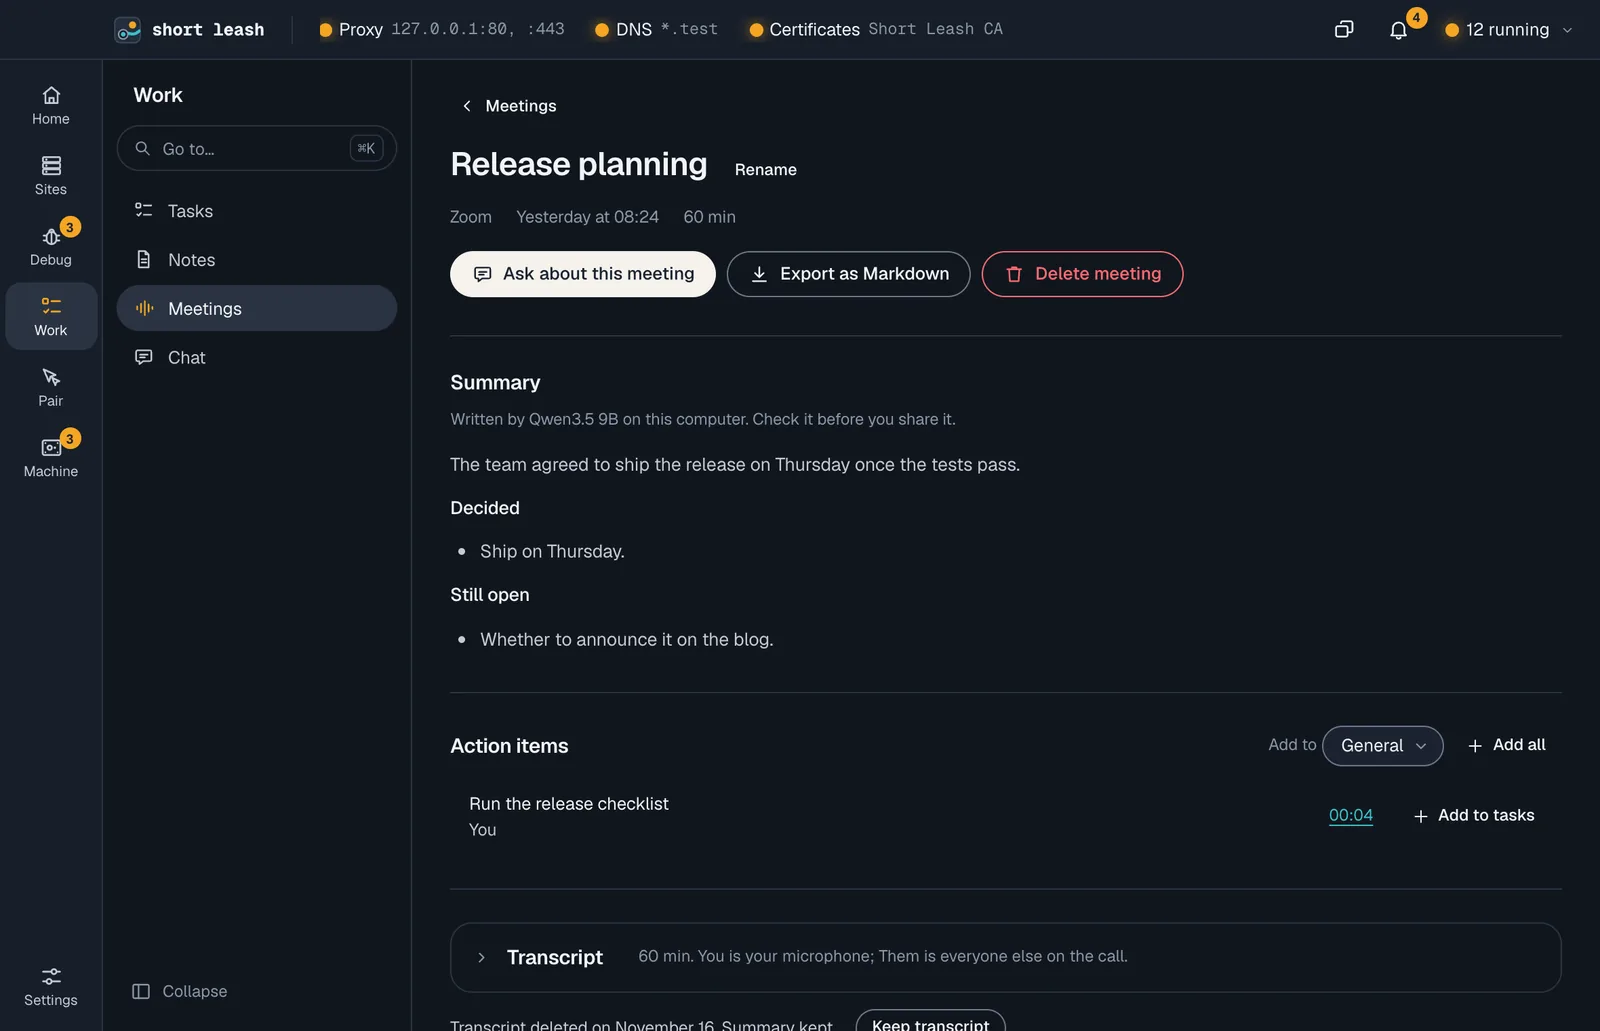Viewport: 1600px width, 1031px height.
Task: Click the Notes document icon
Action: click(144, 259)
